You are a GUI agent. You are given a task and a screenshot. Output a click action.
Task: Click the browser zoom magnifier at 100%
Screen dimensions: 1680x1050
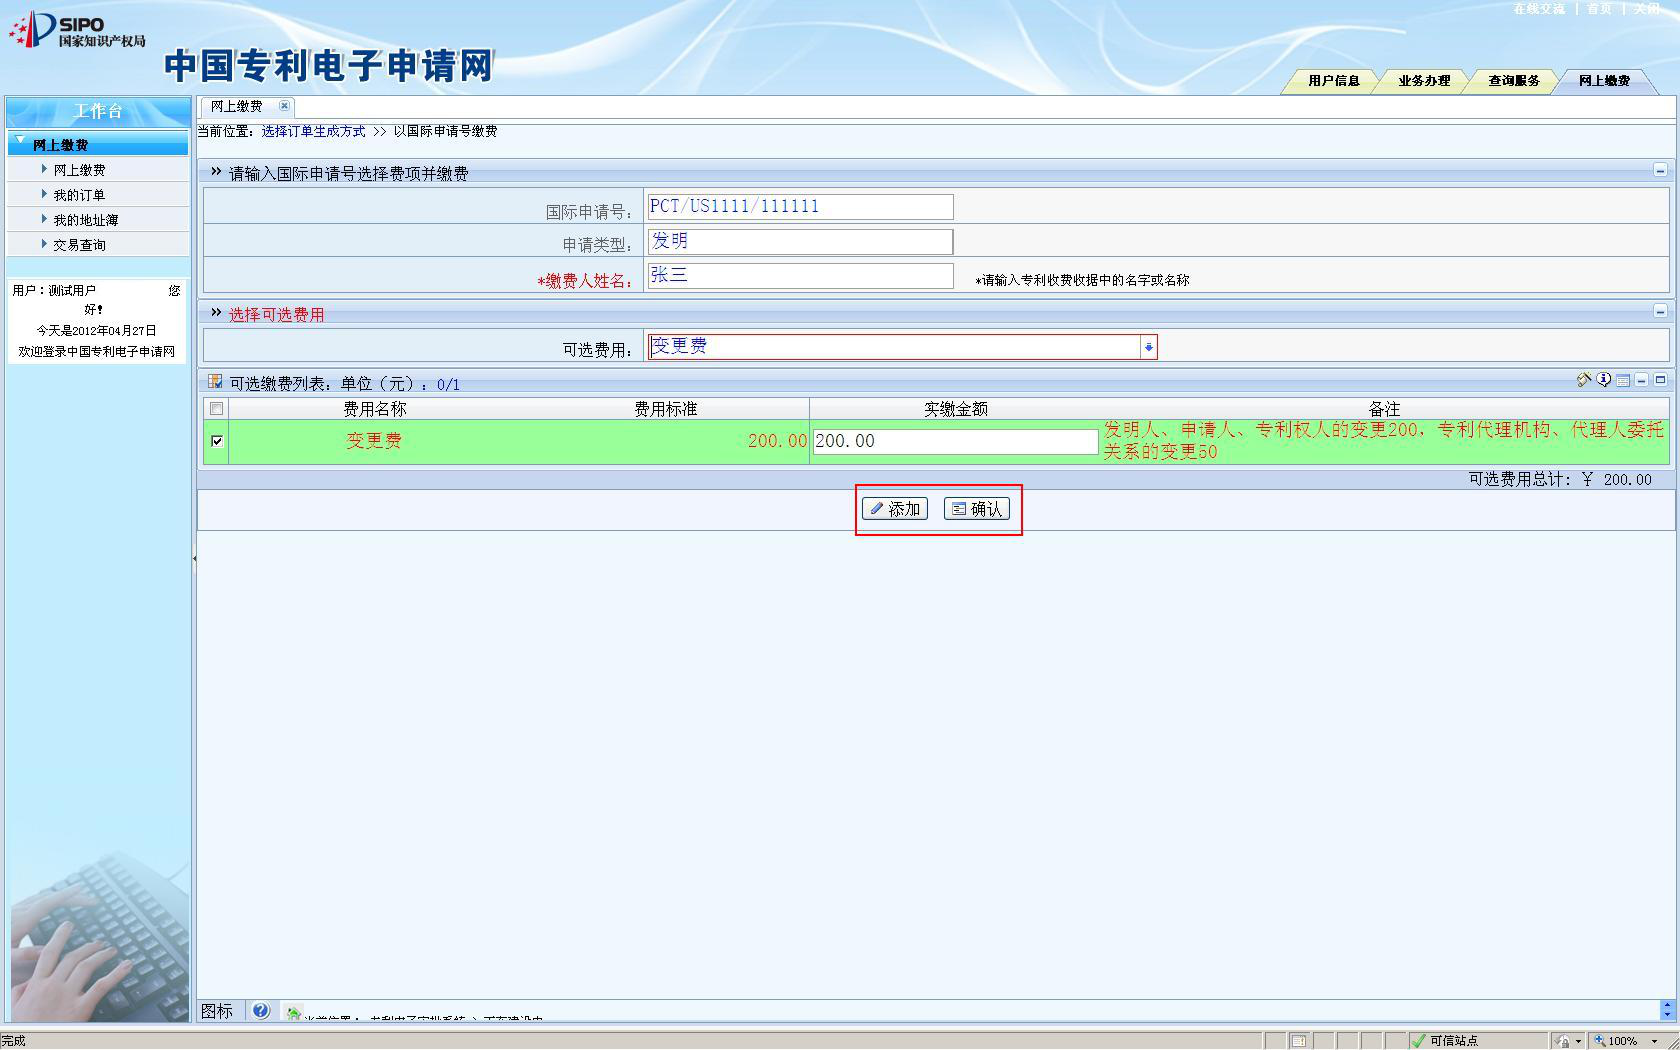[x=1600, y=1041]
